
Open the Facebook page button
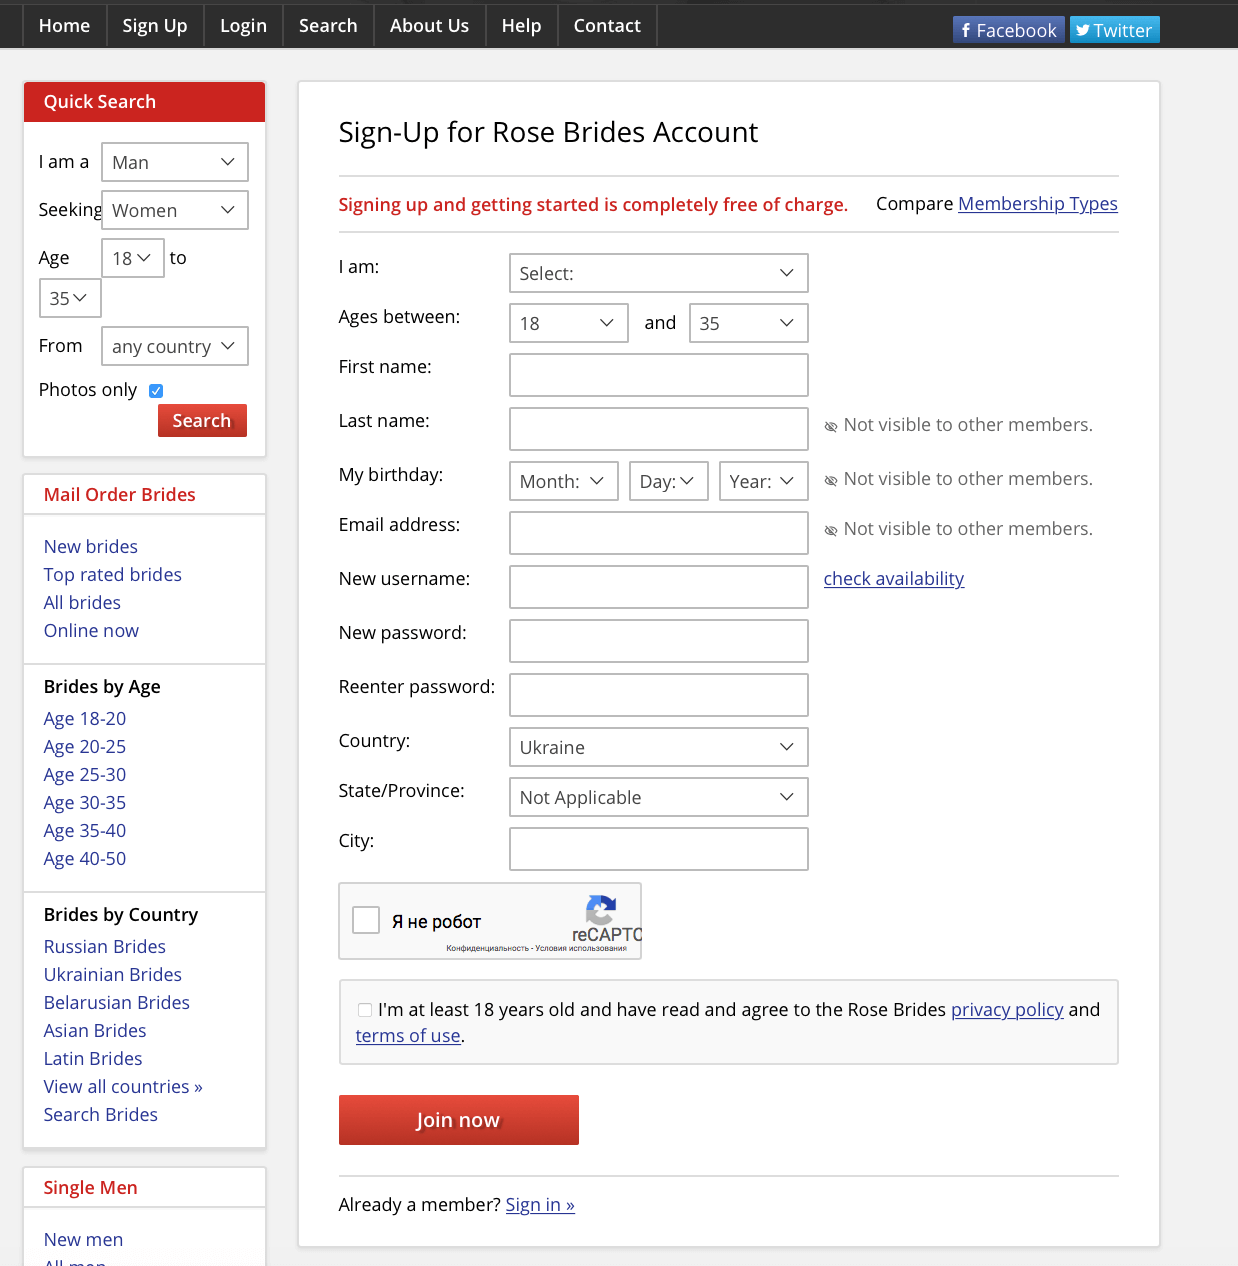pos(1008,30)
